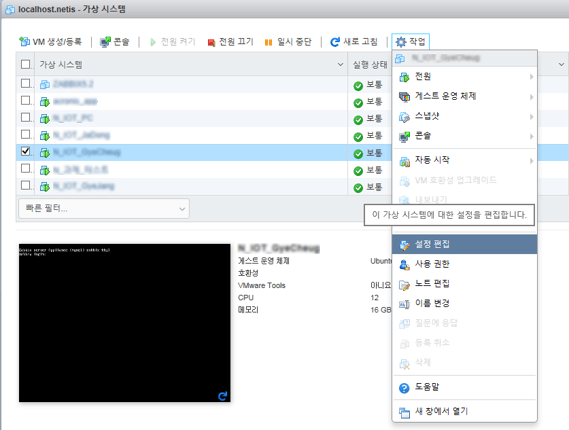Click the VM icon in the acronis row

point(45,102)
